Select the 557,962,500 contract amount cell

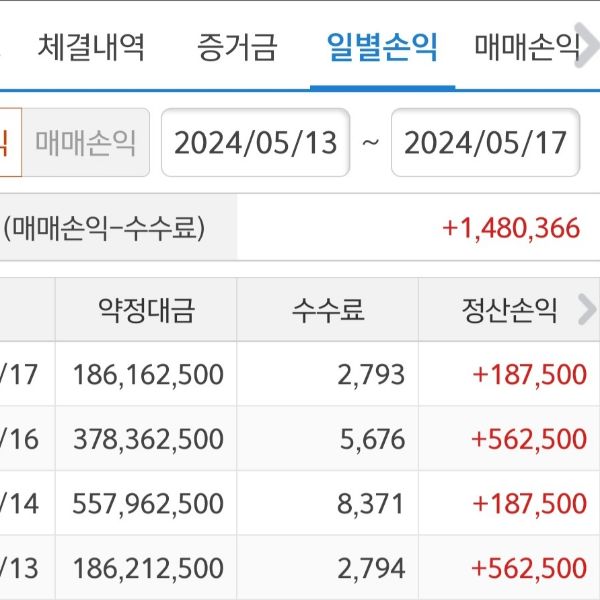[x=147, y=504]
